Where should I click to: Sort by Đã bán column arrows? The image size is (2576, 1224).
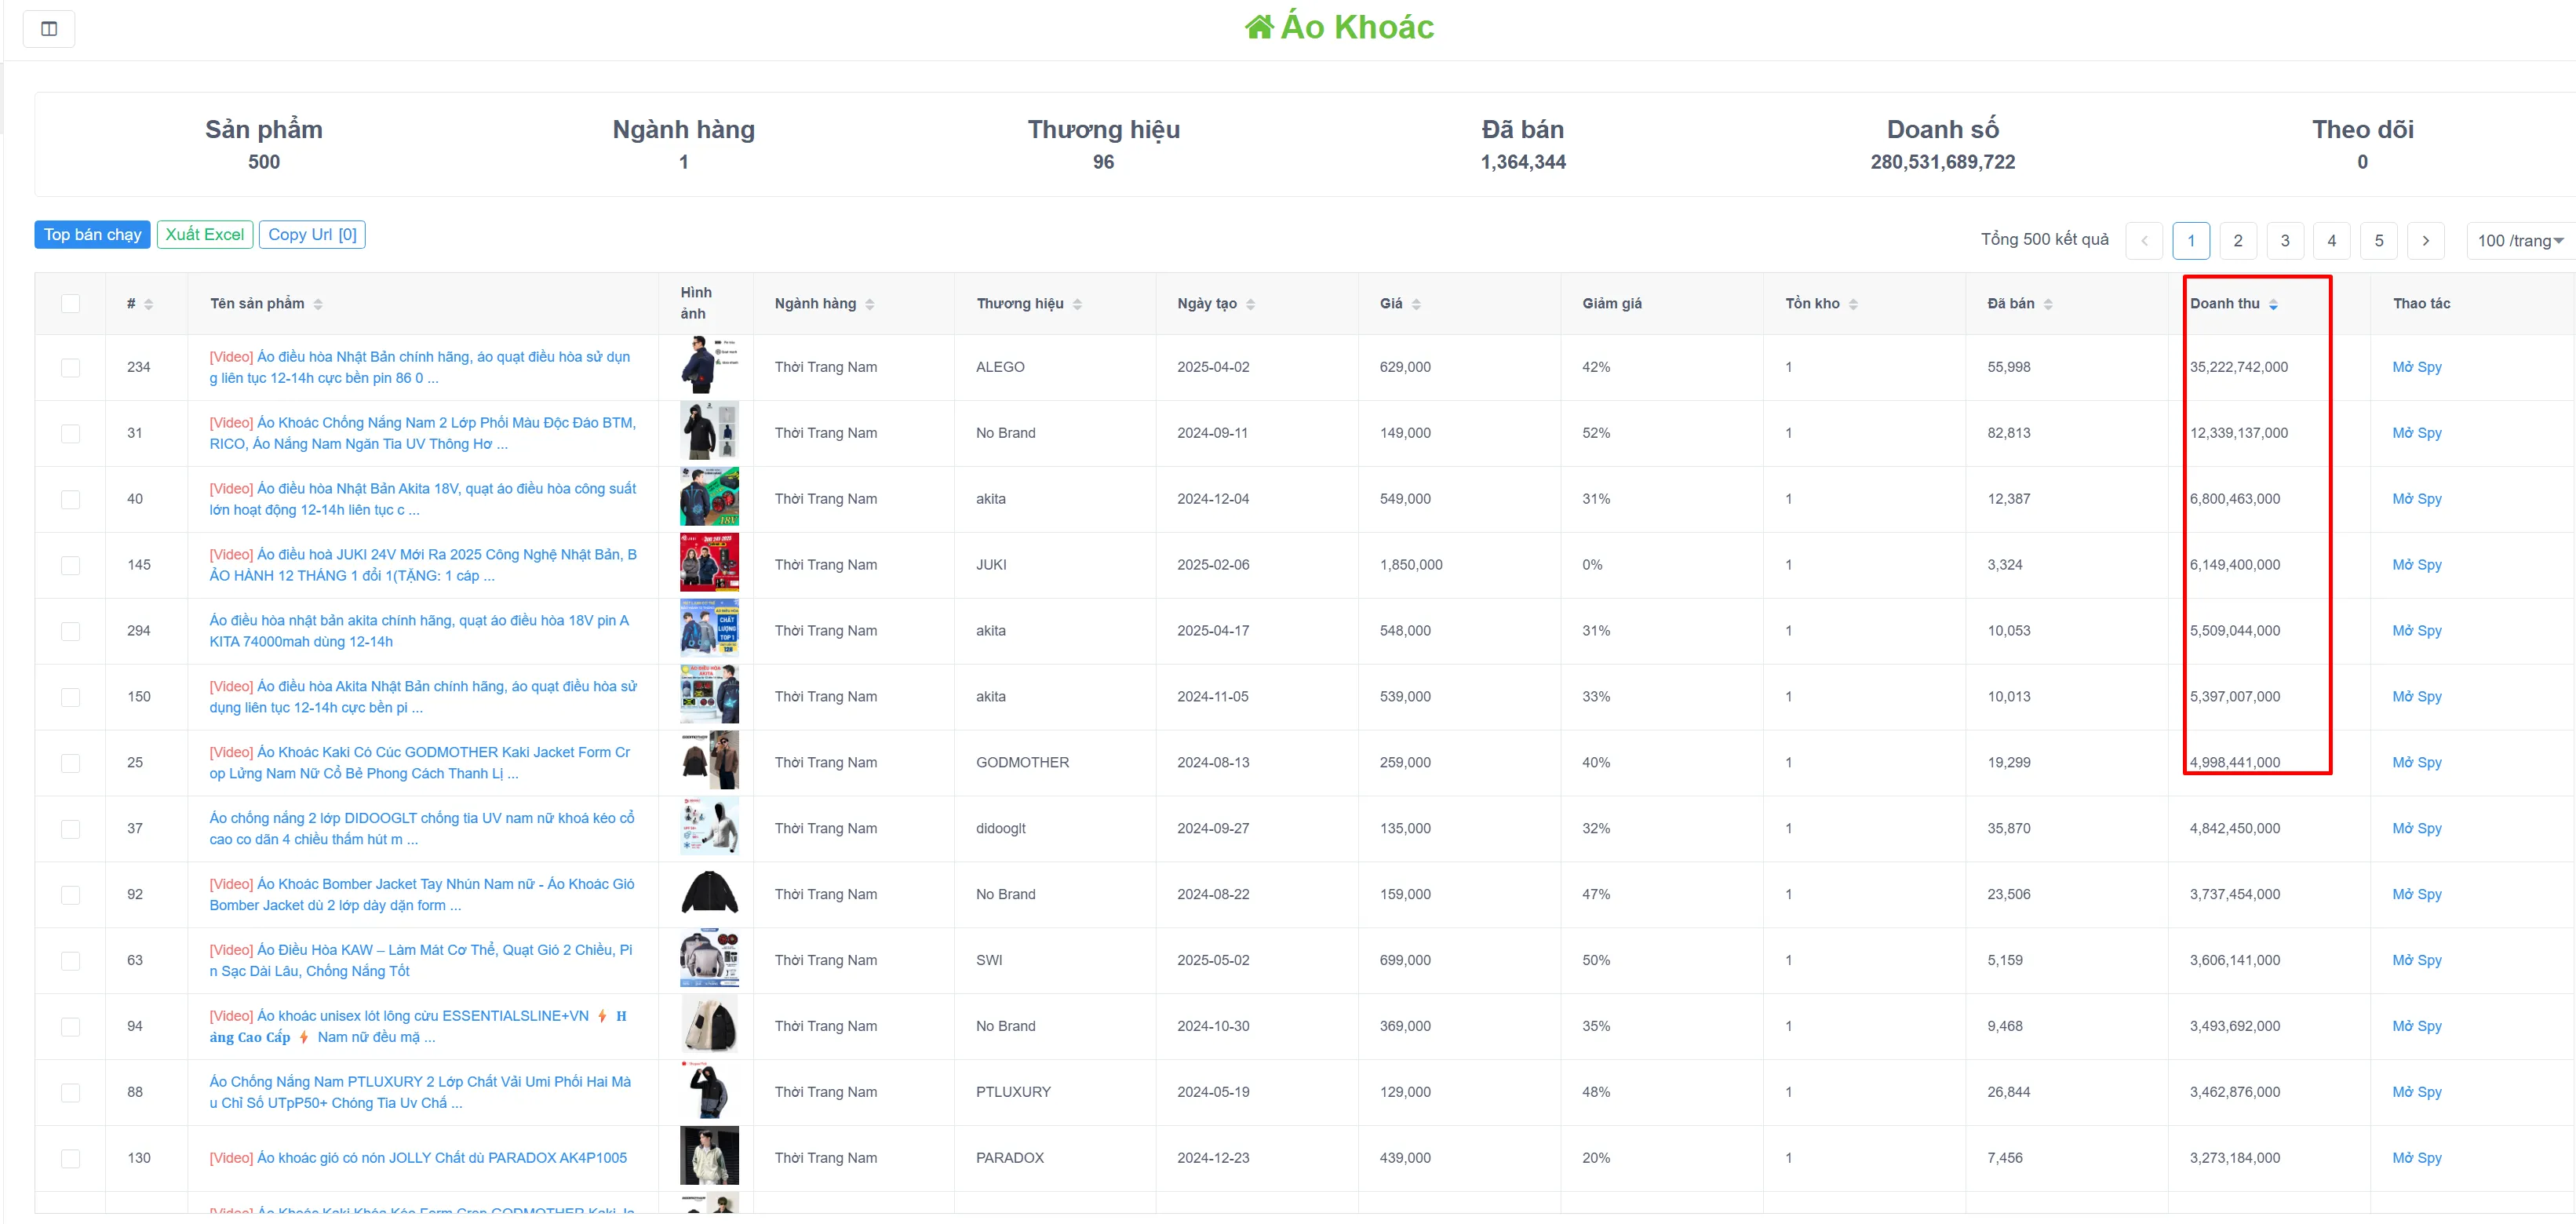pyautogui.click(x=2048, y=304)
